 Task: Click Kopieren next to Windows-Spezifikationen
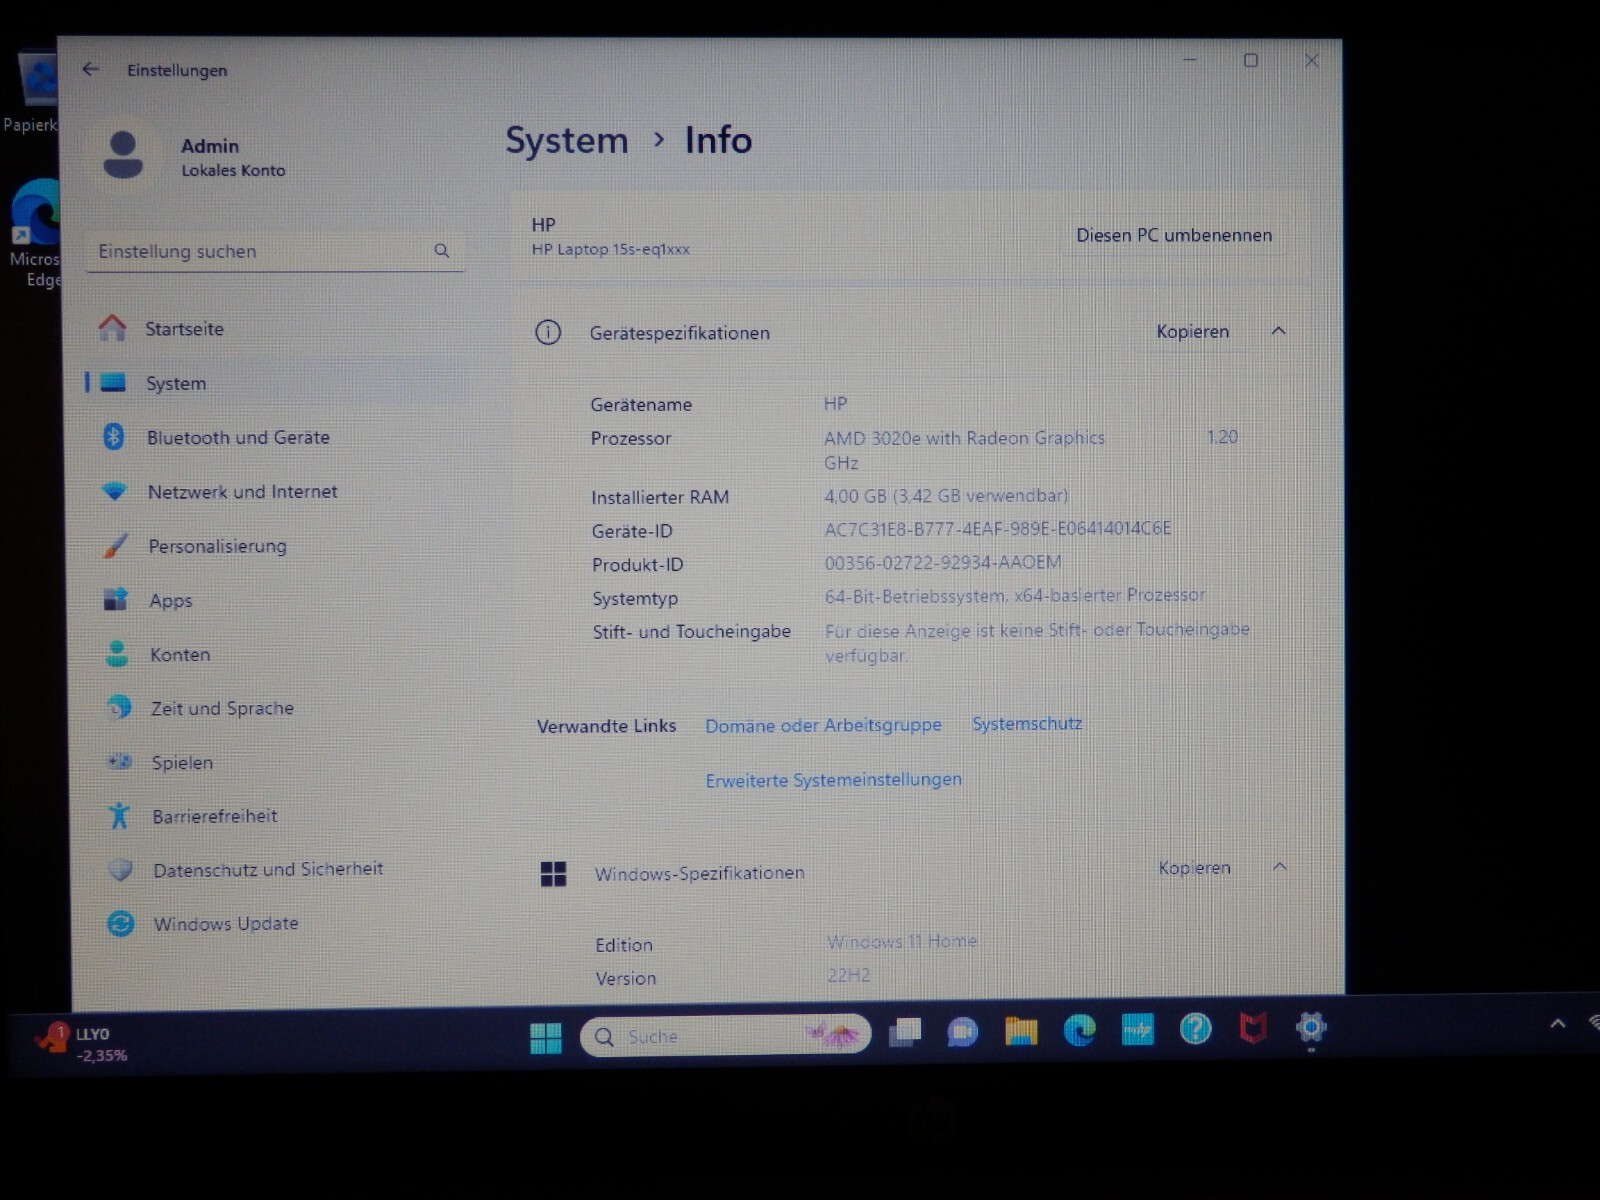tap(1194, 868)
